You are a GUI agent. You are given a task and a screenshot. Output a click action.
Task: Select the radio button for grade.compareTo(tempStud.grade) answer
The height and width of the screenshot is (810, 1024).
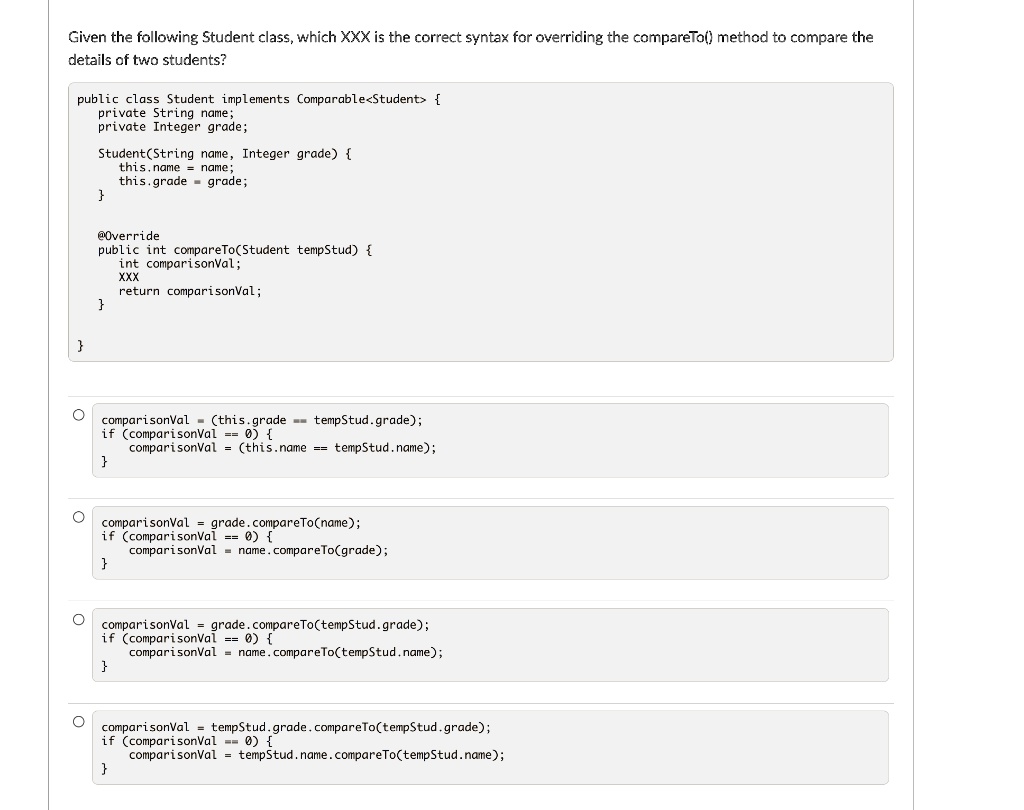click(77, 618)
